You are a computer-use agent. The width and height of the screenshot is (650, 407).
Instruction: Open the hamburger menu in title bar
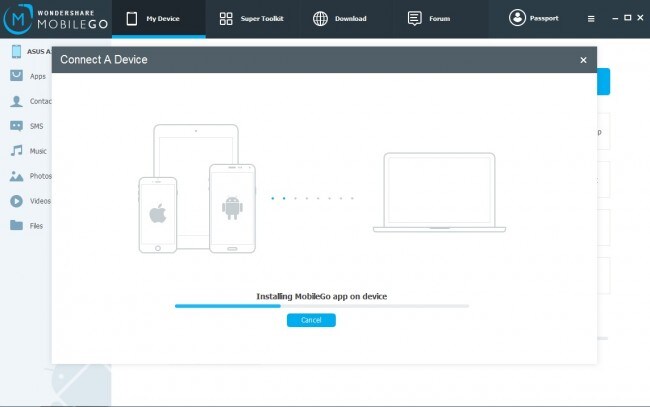click(x=591, y=19)
